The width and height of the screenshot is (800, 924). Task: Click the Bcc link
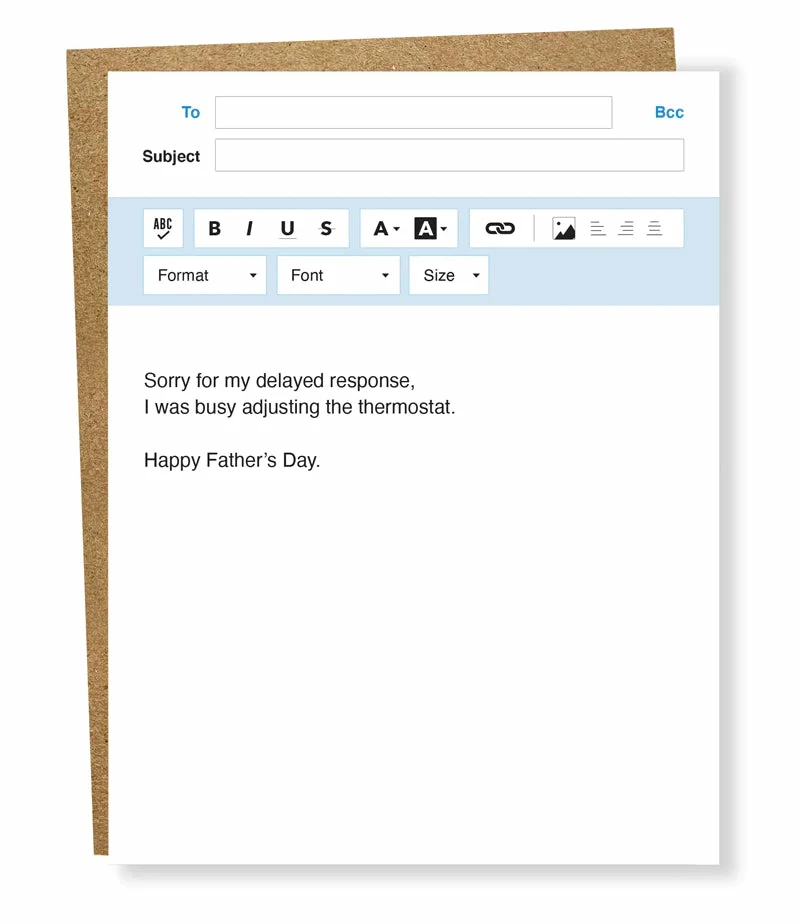click(669, 112)
